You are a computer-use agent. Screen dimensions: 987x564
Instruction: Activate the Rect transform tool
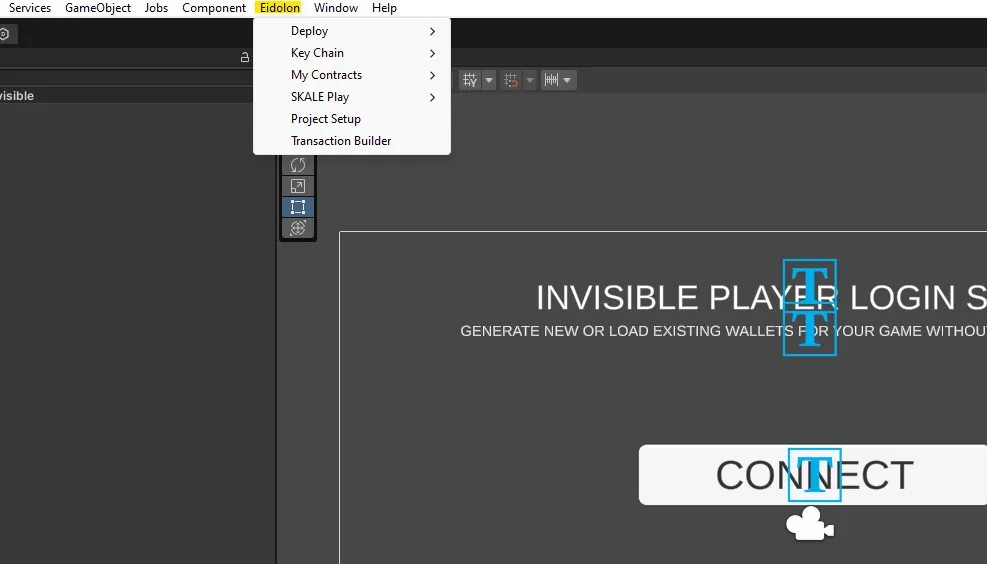pyautogui.click(x=298, y=207)
